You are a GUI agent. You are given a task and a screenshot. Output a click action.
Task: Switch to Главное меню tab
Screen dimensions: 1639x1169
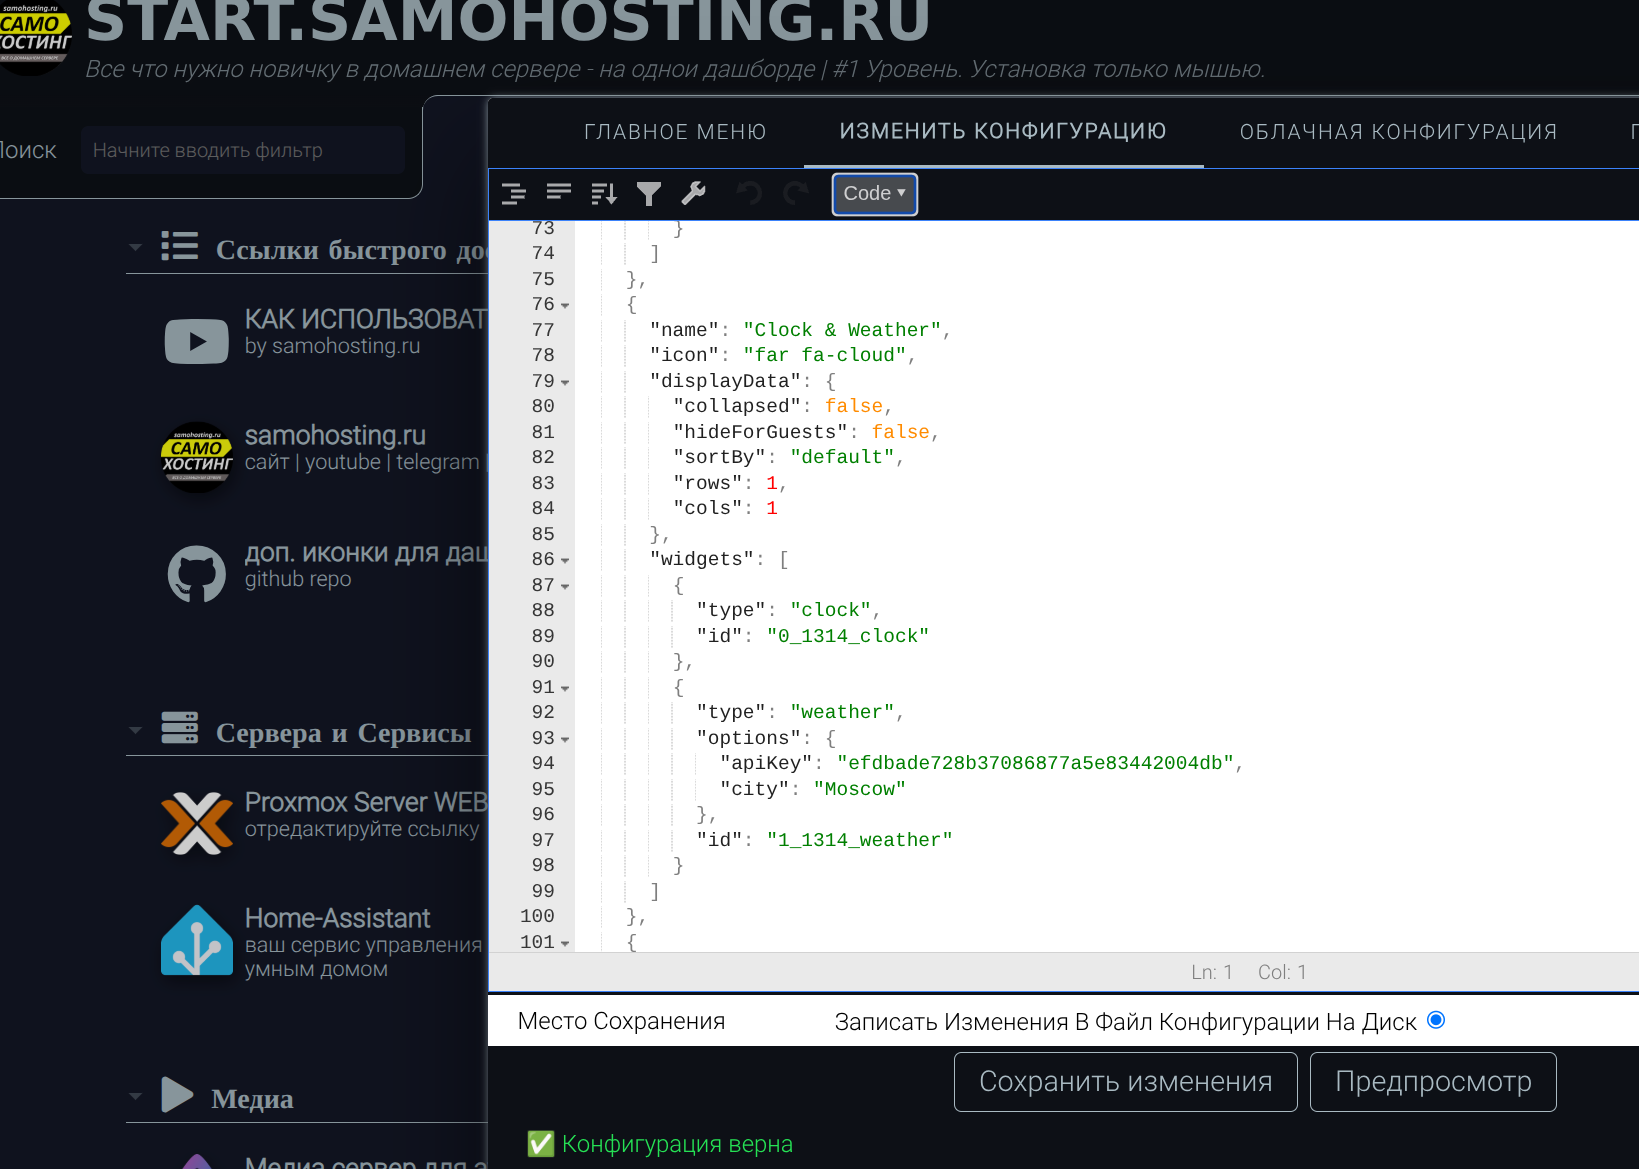[x=675, y=132]
